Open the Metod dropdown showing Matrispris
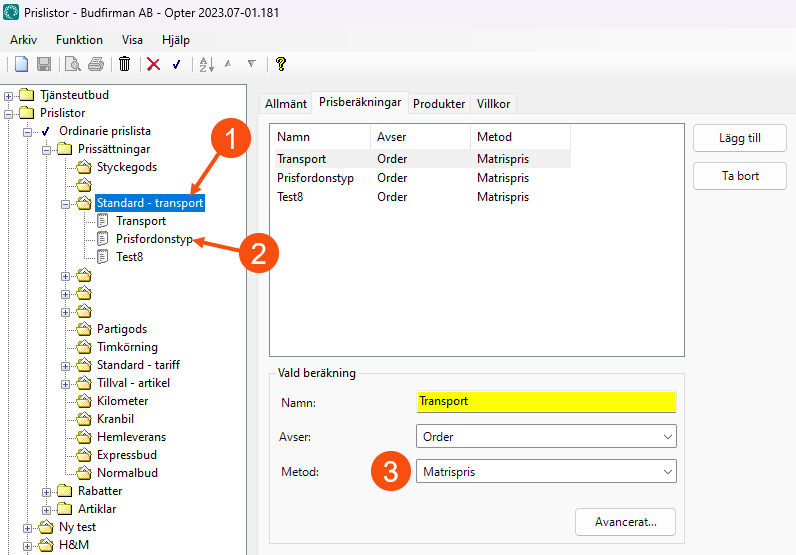Image resolution: width=796 pixels, height=555 pixels. 546,471
